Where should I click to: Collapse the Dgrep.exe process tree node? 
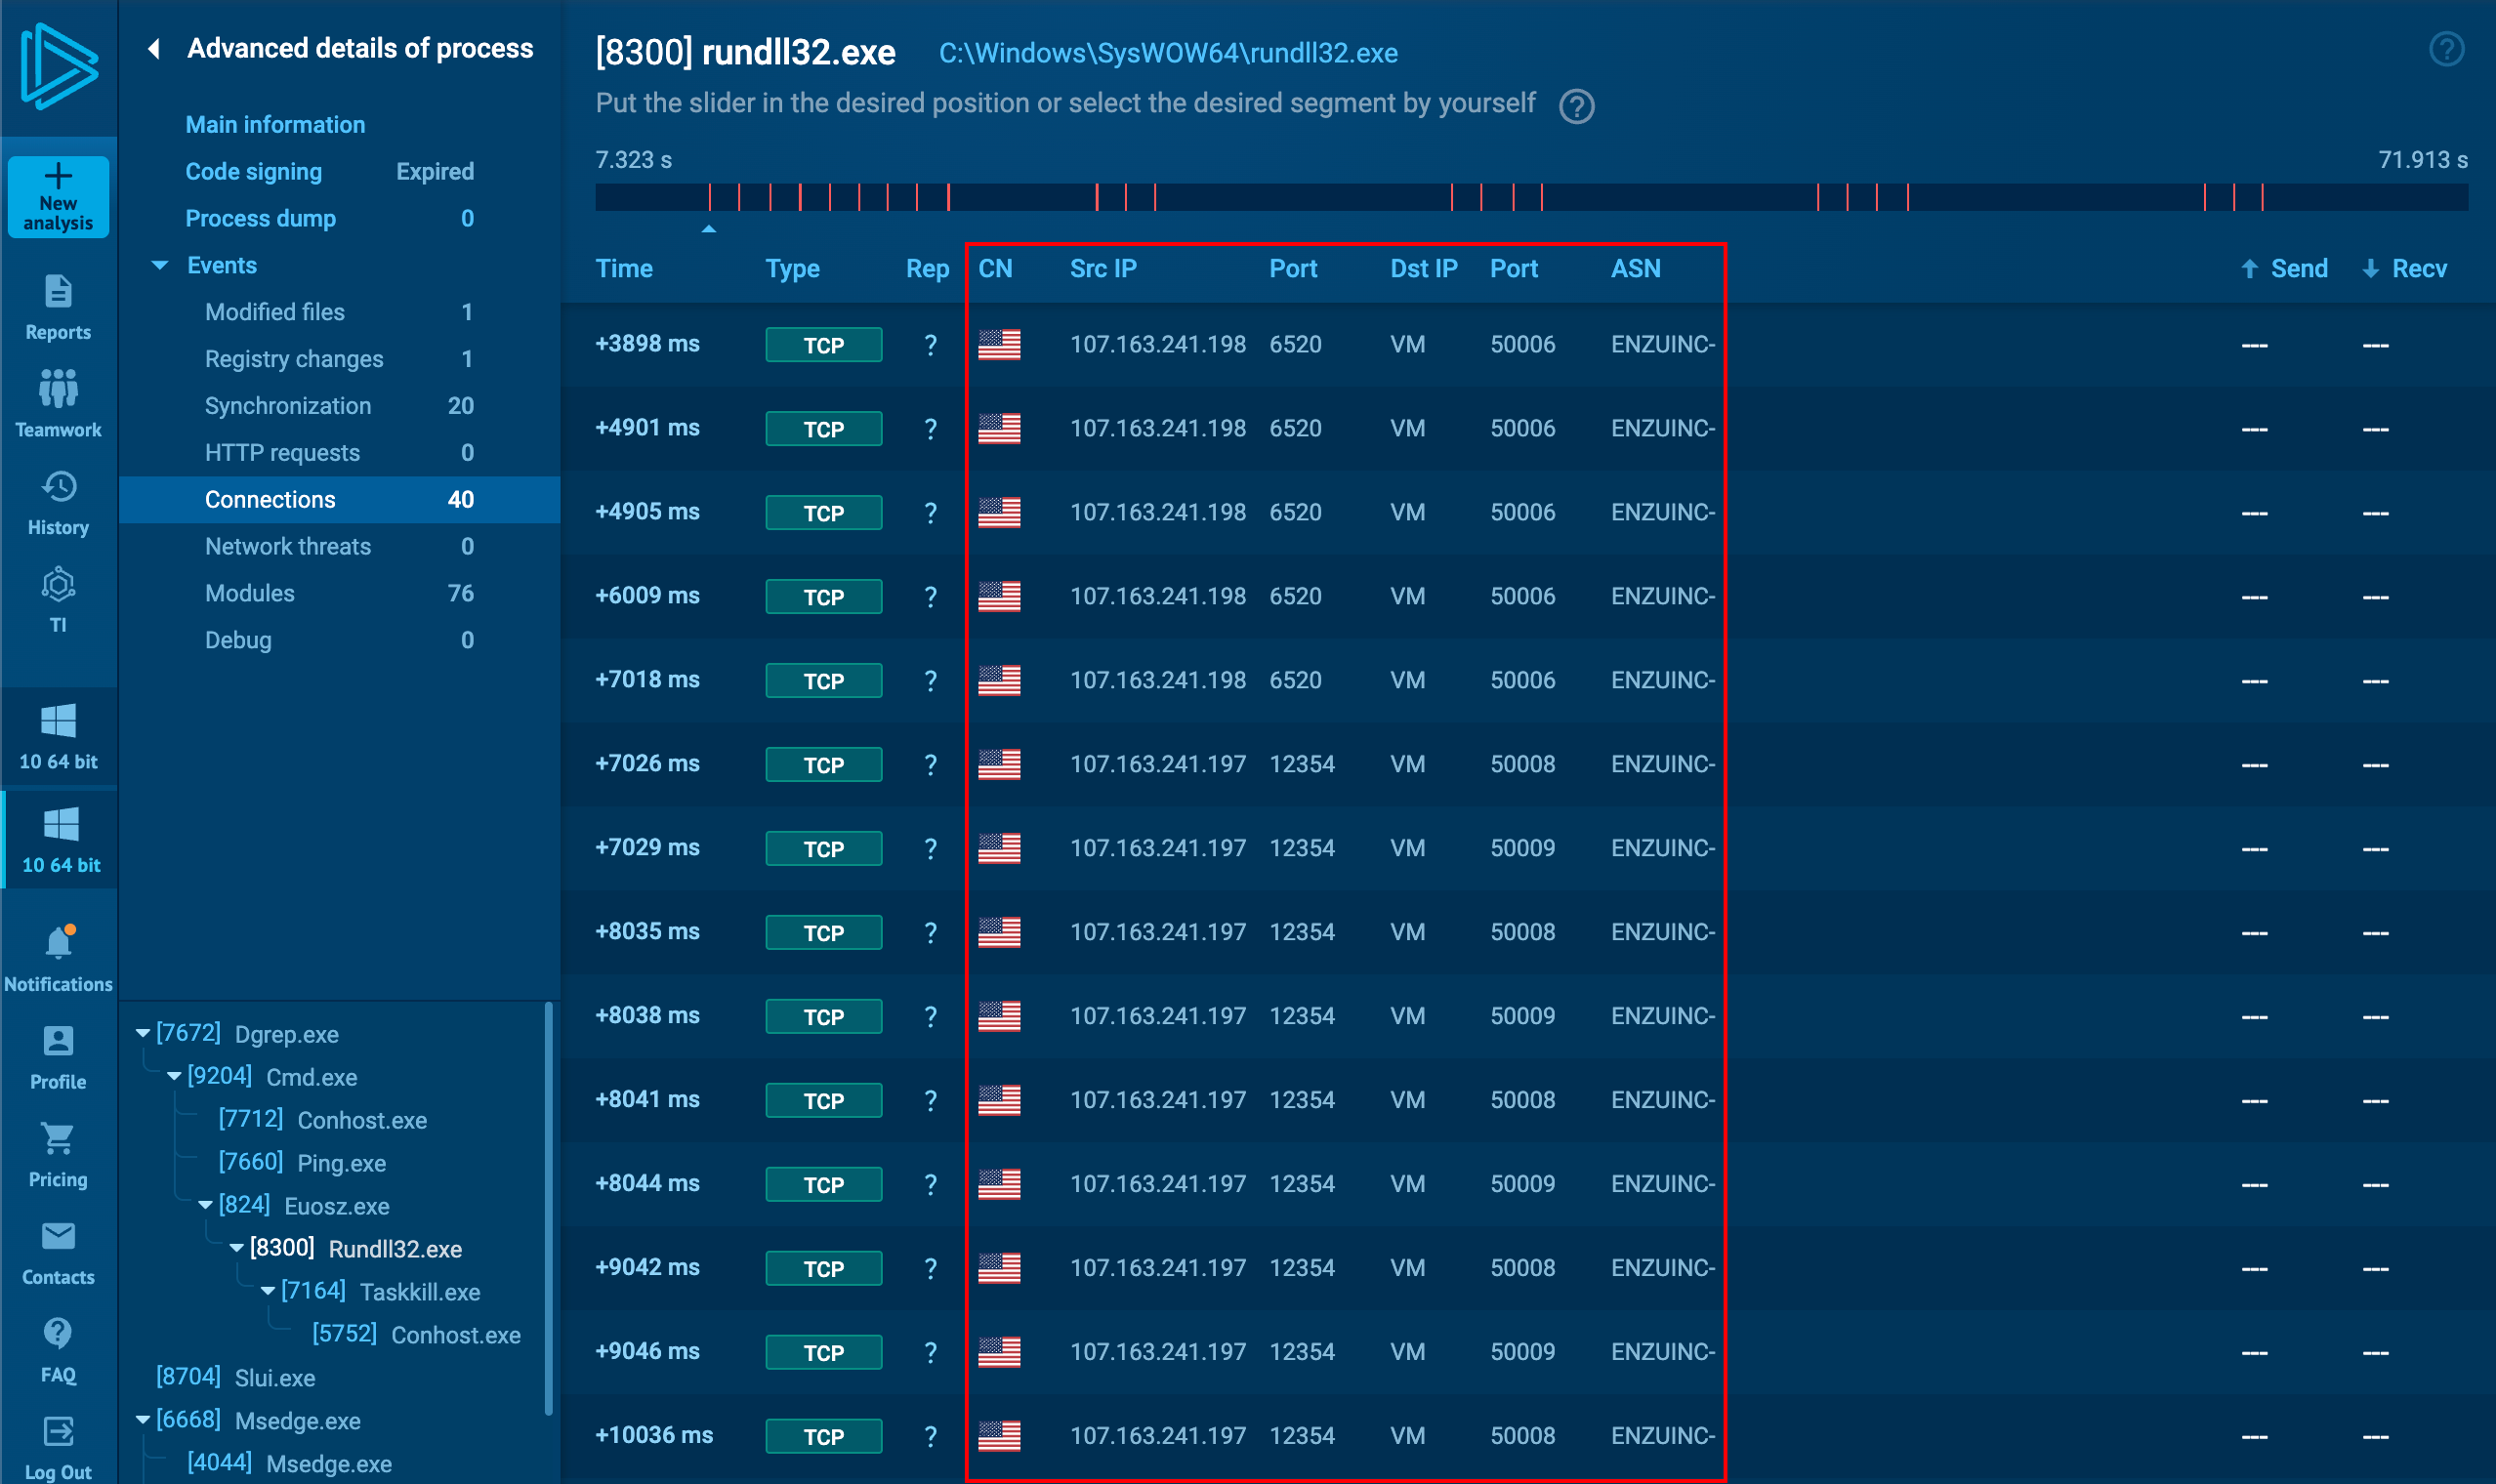(143, 1033)
